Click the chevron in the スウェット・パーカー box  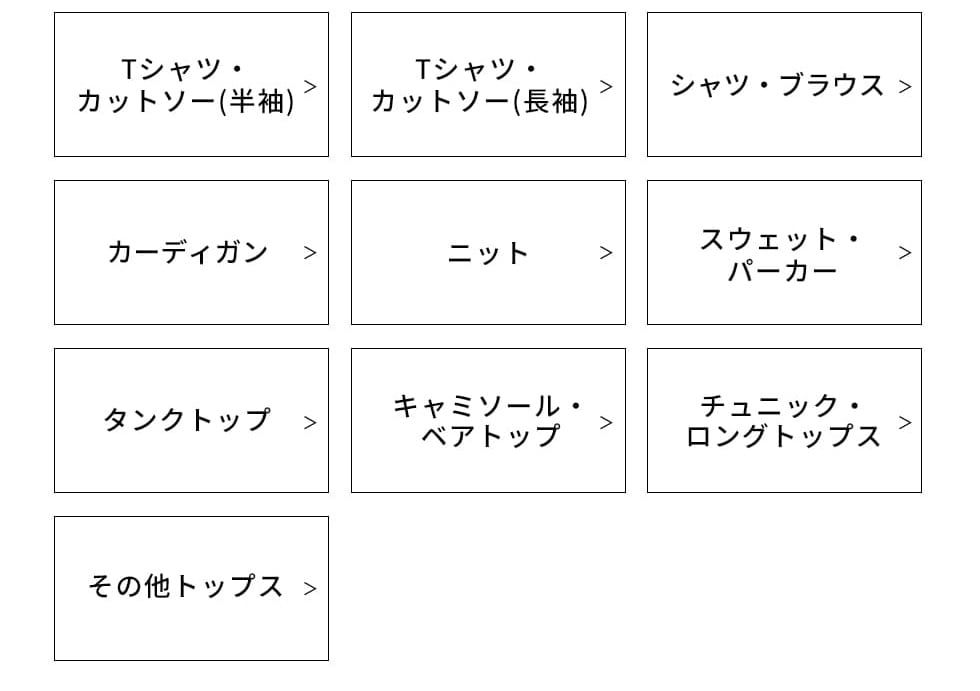point(905,253)
